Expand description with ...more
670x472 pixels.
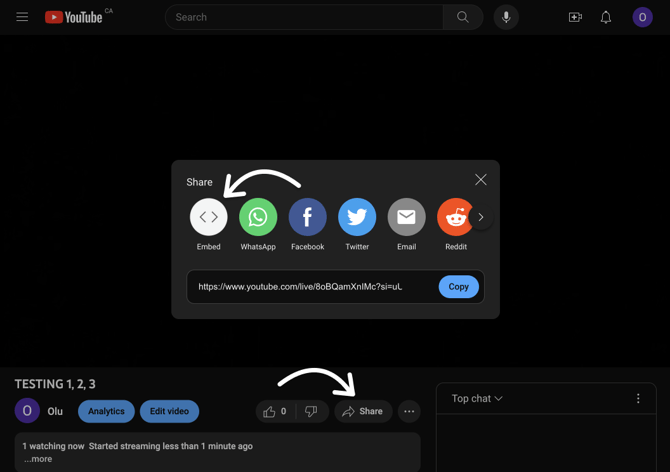coord(38,459)
